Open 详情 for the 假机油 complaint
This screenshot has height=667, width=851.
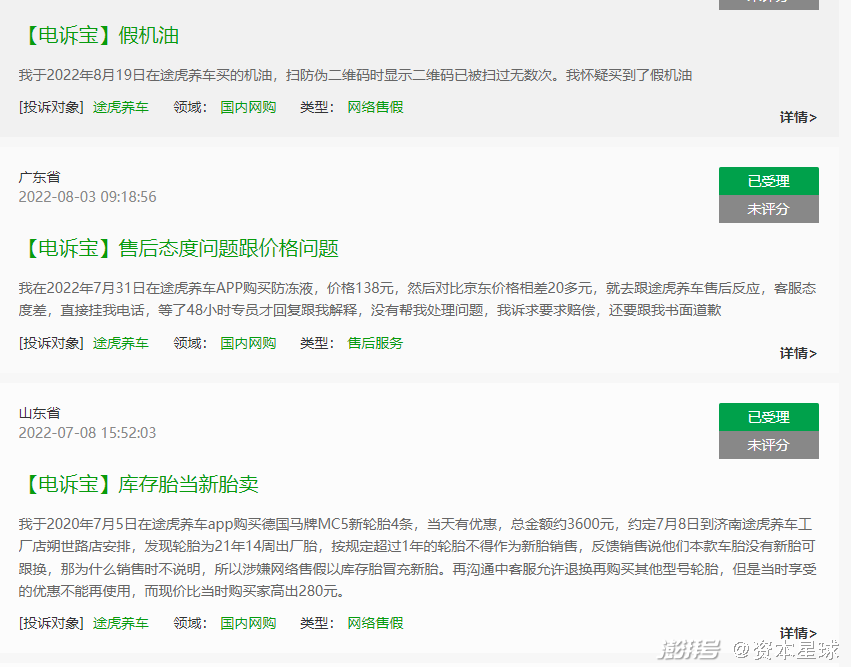798,117
